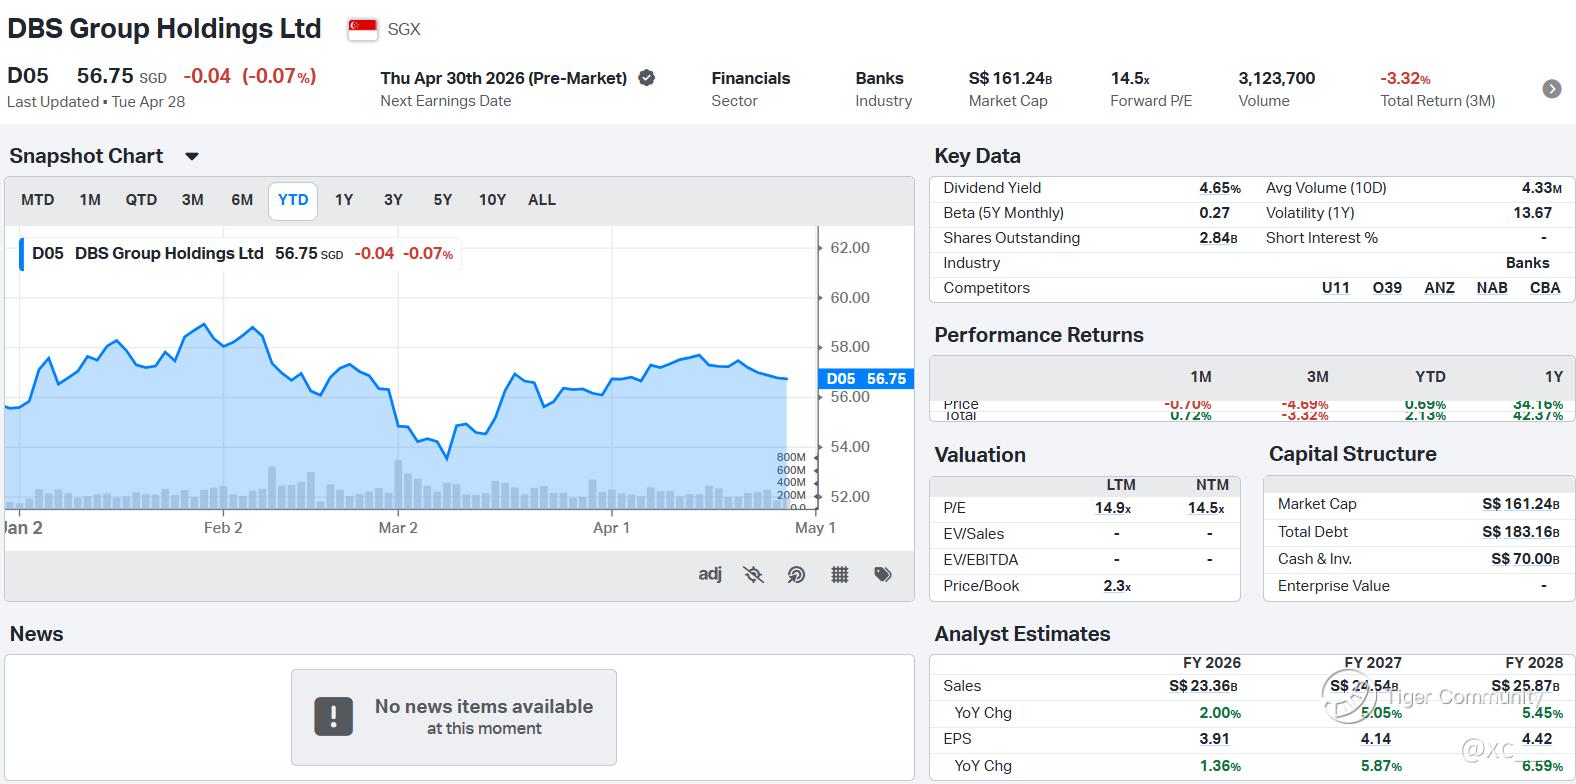1576x784 pixels.
Task: Click the no-news alert exclamation icon
Action: tap(333, 717)
